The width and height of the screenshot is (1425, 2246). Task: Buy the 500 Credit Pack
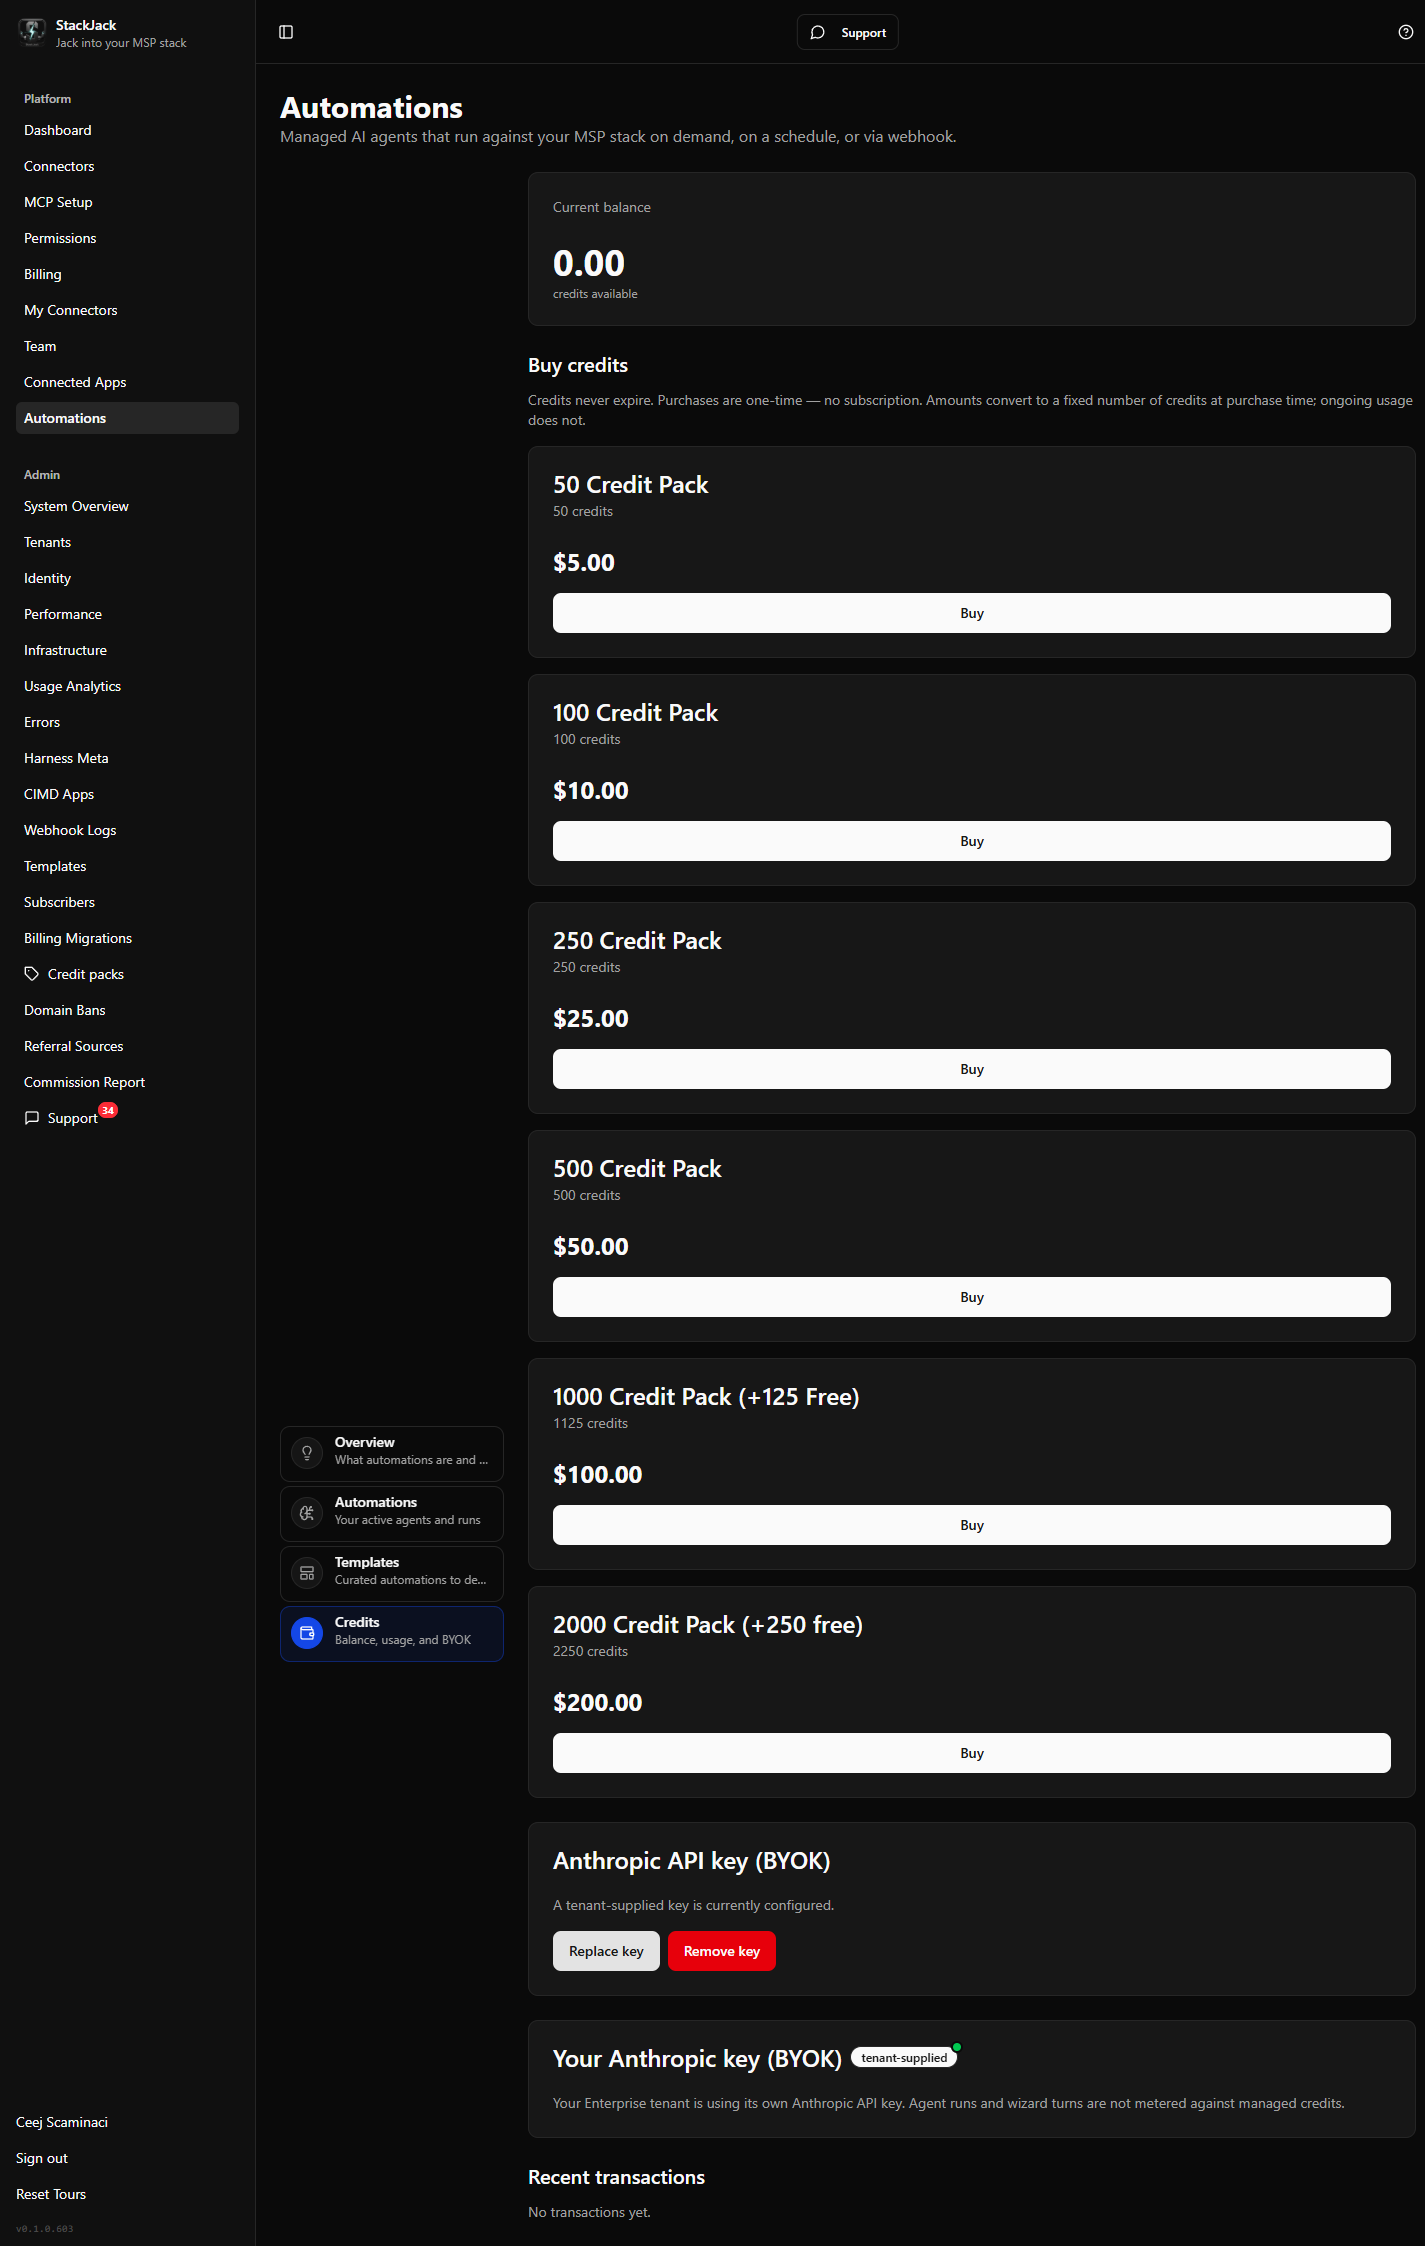pyautogui.click(x=971, y=1297)
